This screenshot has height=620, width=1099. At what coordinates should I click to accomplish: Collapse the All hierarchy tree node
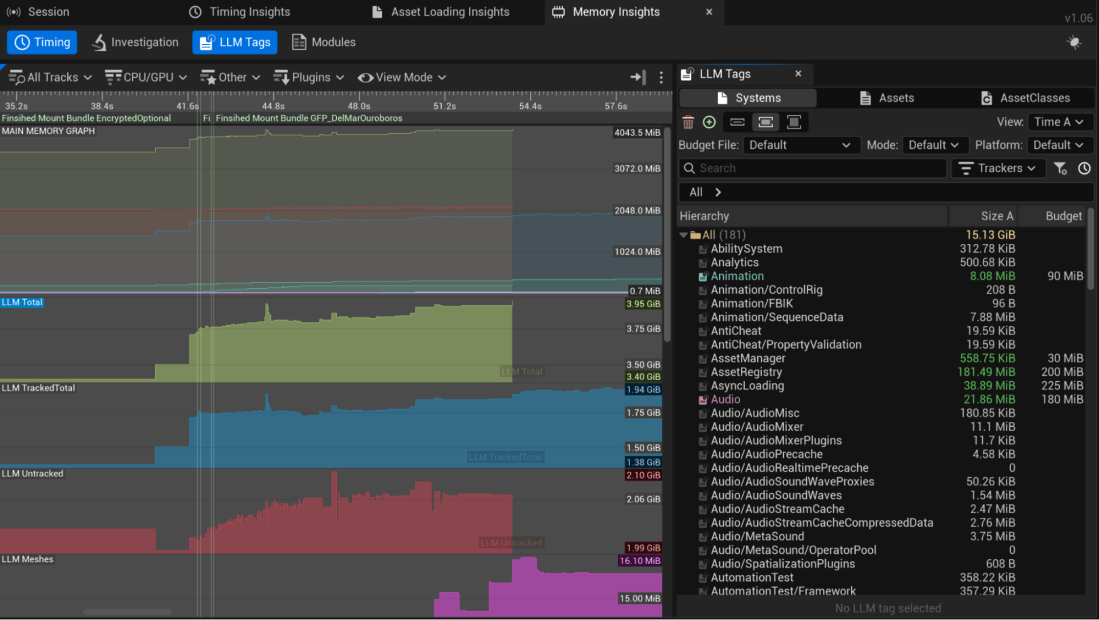click(684, 235)
